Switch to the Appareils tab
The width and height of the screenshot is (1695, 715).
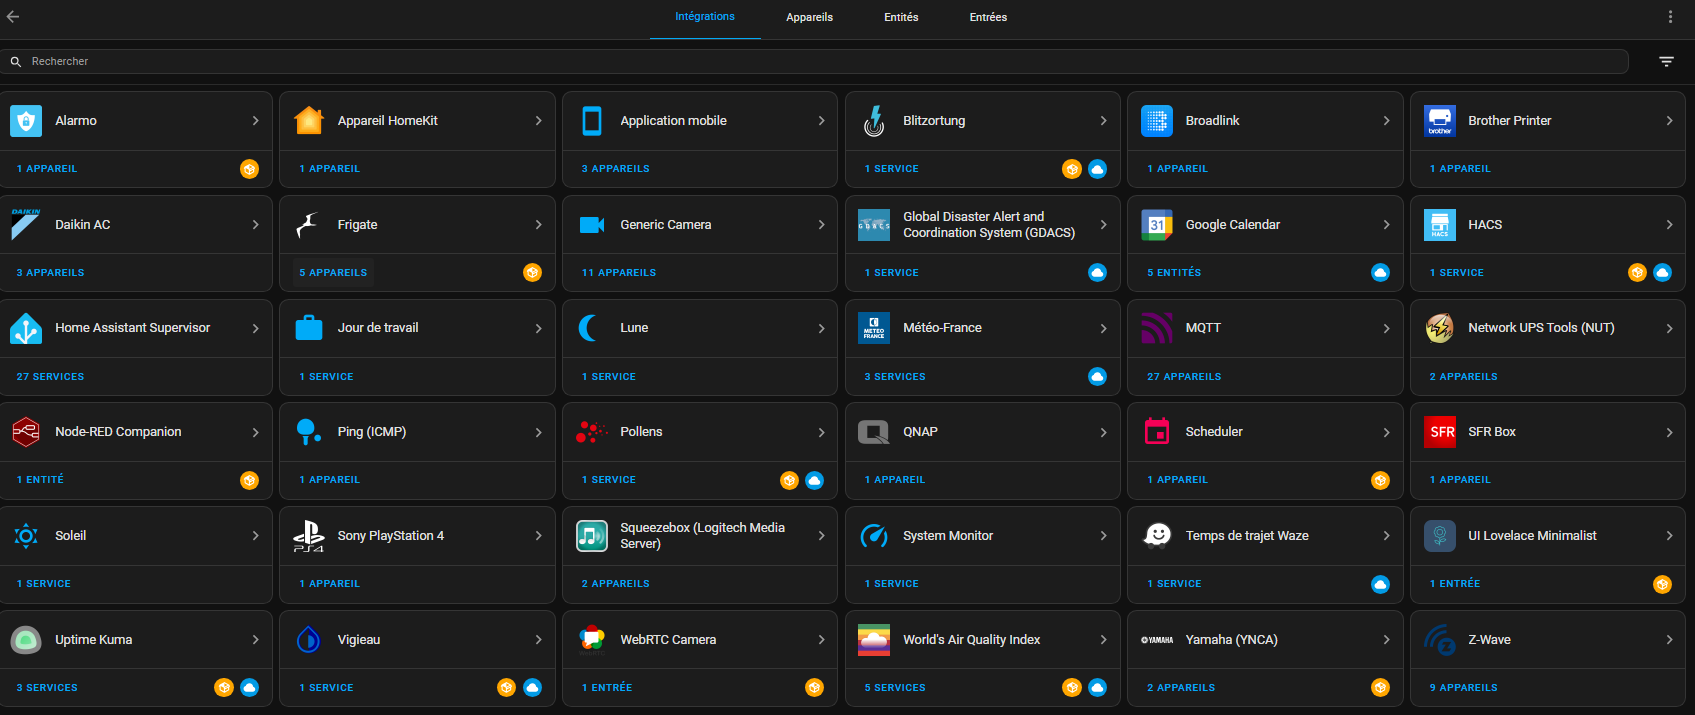click(809, 17)
